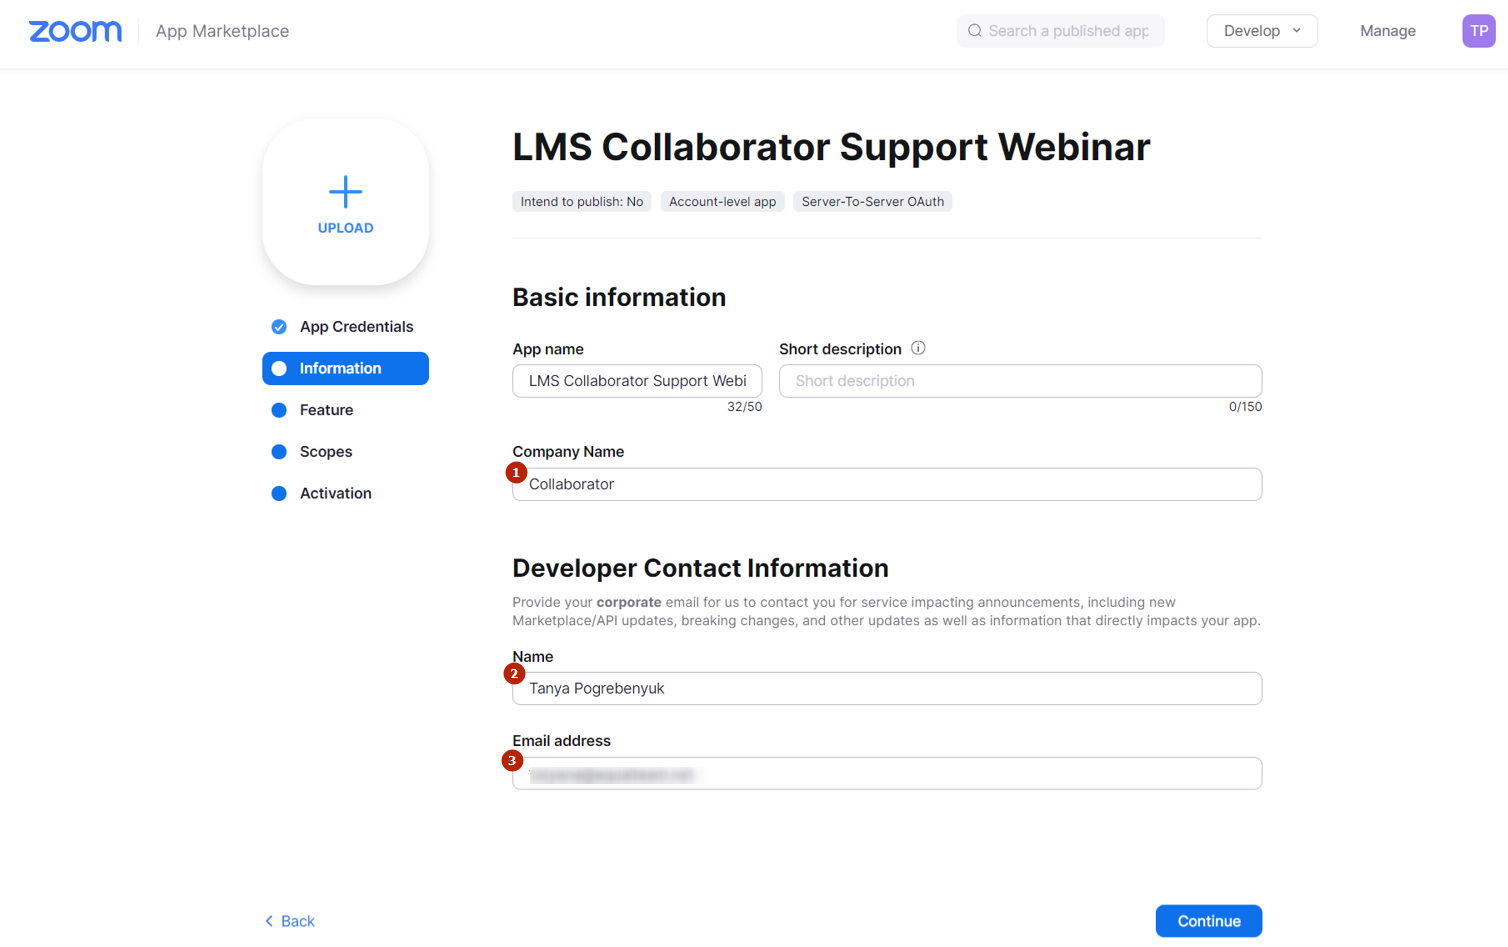Viewport: 1508px width, 947px height.
Task: Click the '0/150' character counter
Action: pyautogui.click(x=1245, y=407)
